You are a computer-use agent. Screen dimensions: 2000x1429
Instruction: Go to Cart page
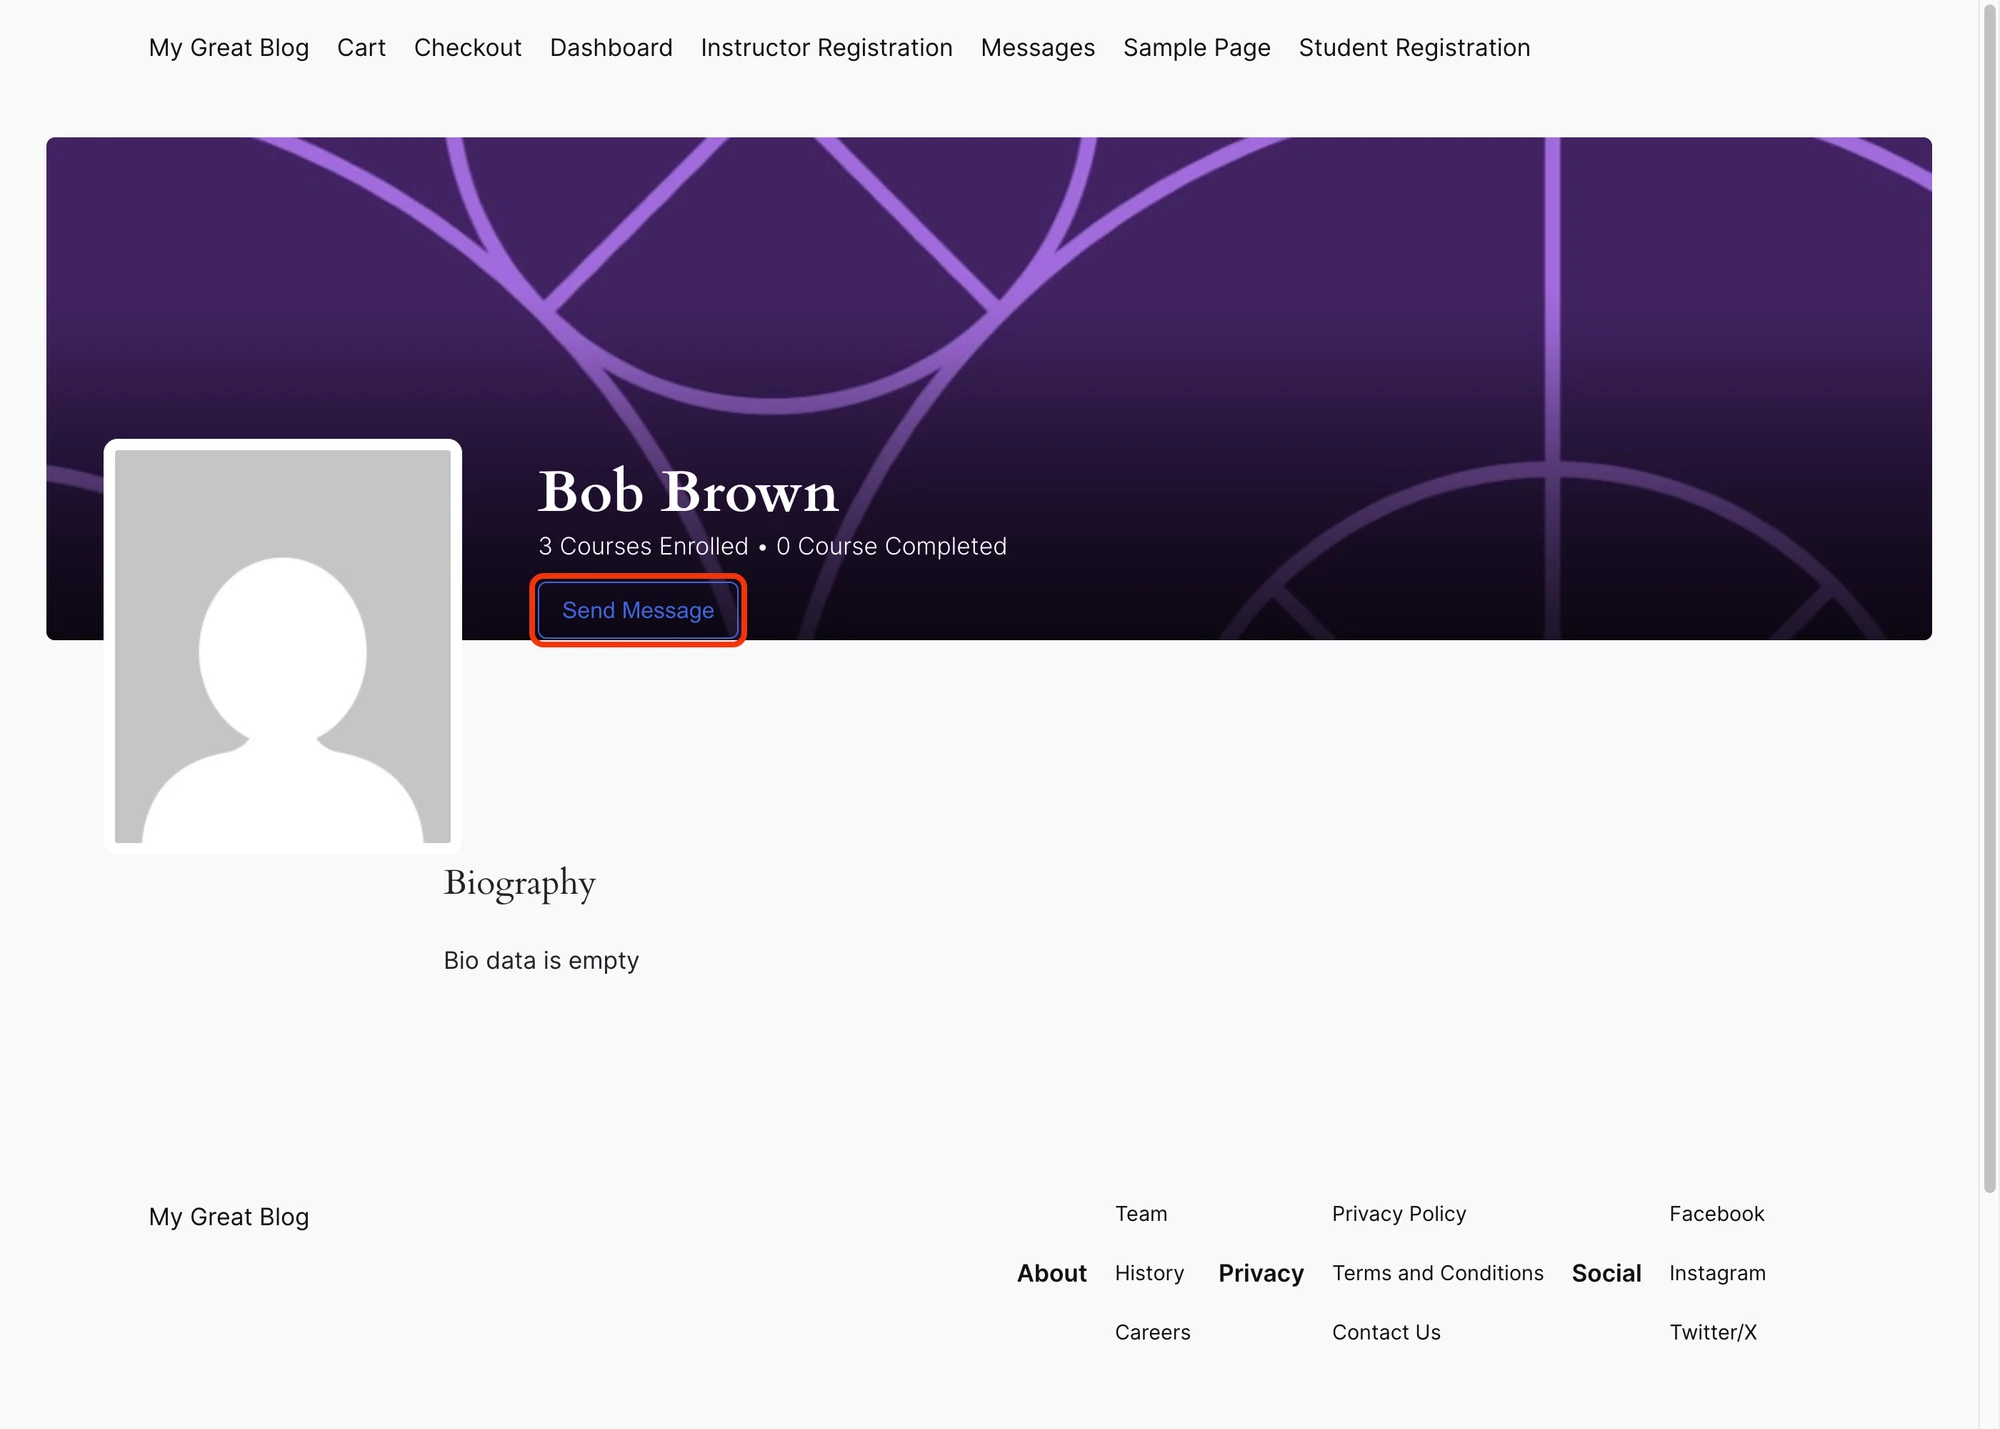[x=361, y=48]
